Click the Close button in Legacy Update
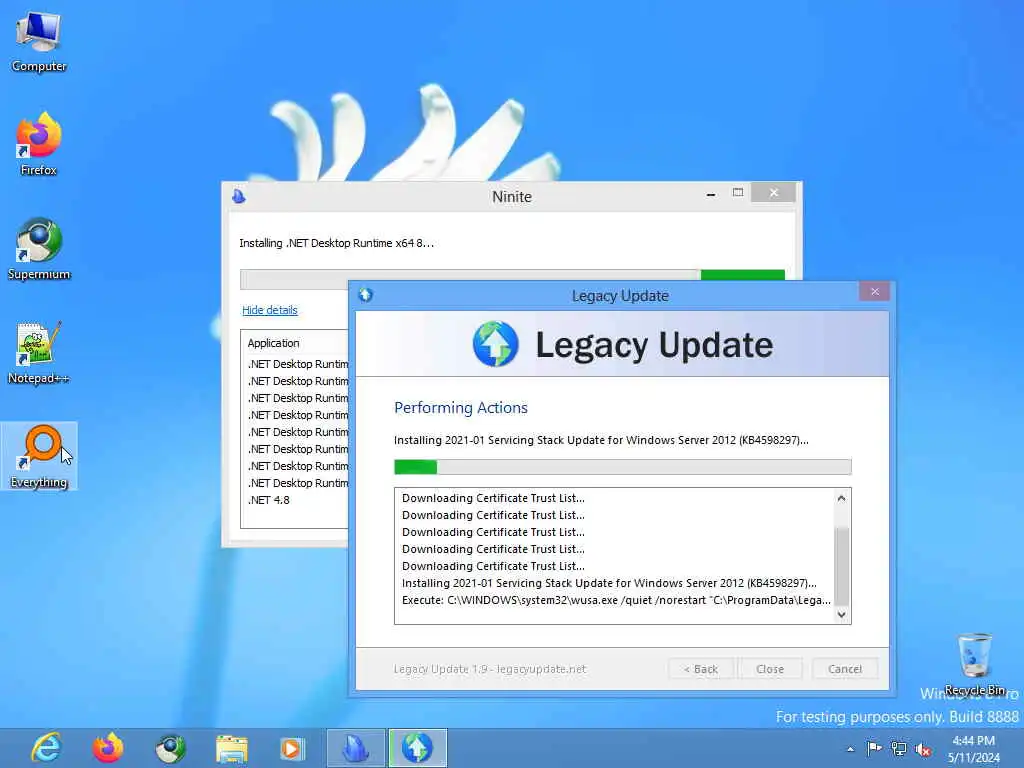 click(769, 669)
